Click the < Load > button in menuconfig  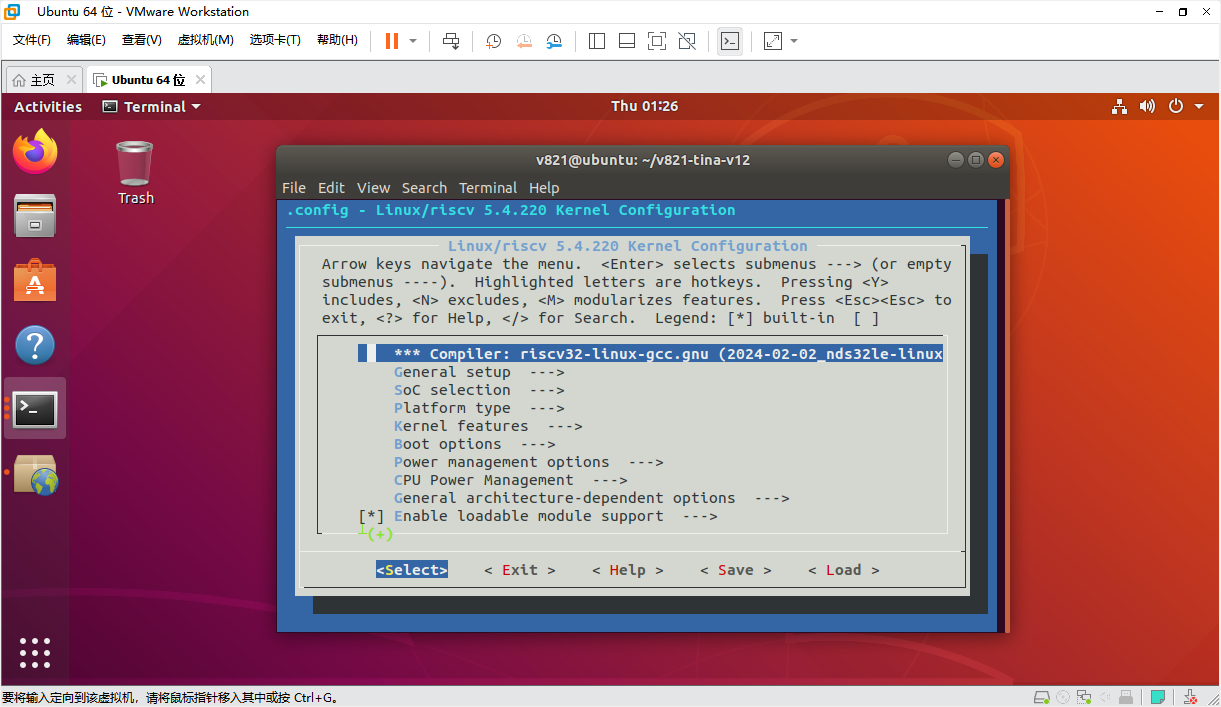coord(844,570)
